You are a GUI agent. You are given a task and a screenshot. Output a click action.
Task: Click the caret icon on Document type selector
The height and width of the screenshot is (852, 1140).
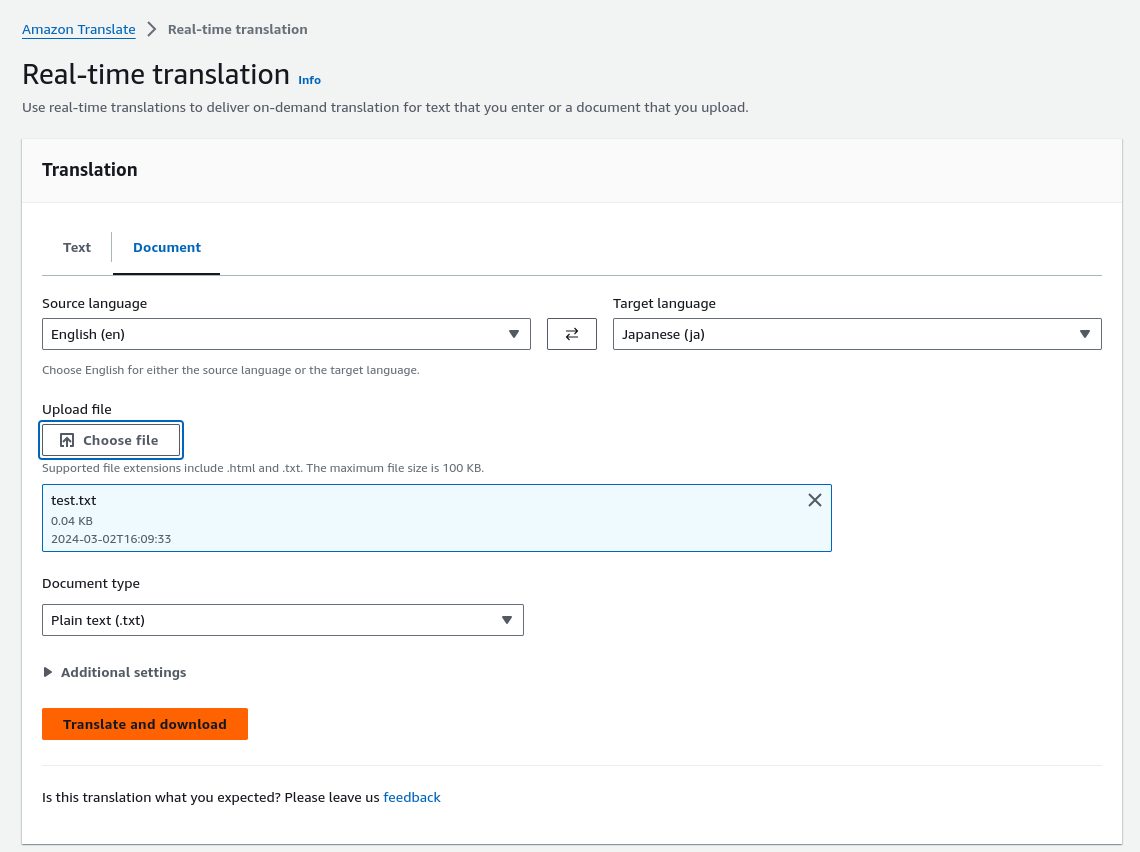pos(507,620)
